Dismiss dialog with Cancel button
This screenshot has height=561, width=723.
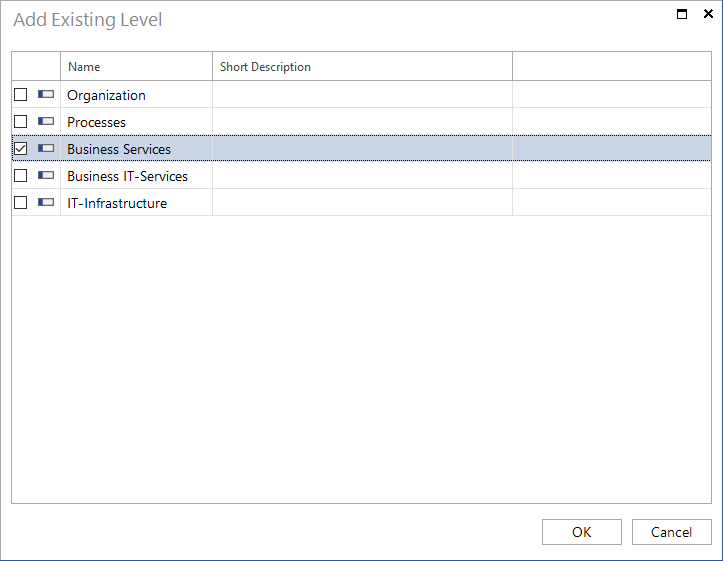(x=671, y=532)
